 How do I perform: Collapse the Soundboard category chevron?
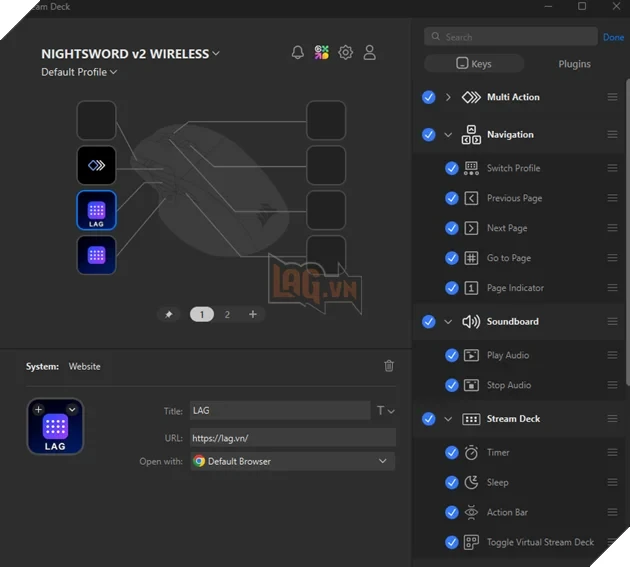tap(448, 322)
